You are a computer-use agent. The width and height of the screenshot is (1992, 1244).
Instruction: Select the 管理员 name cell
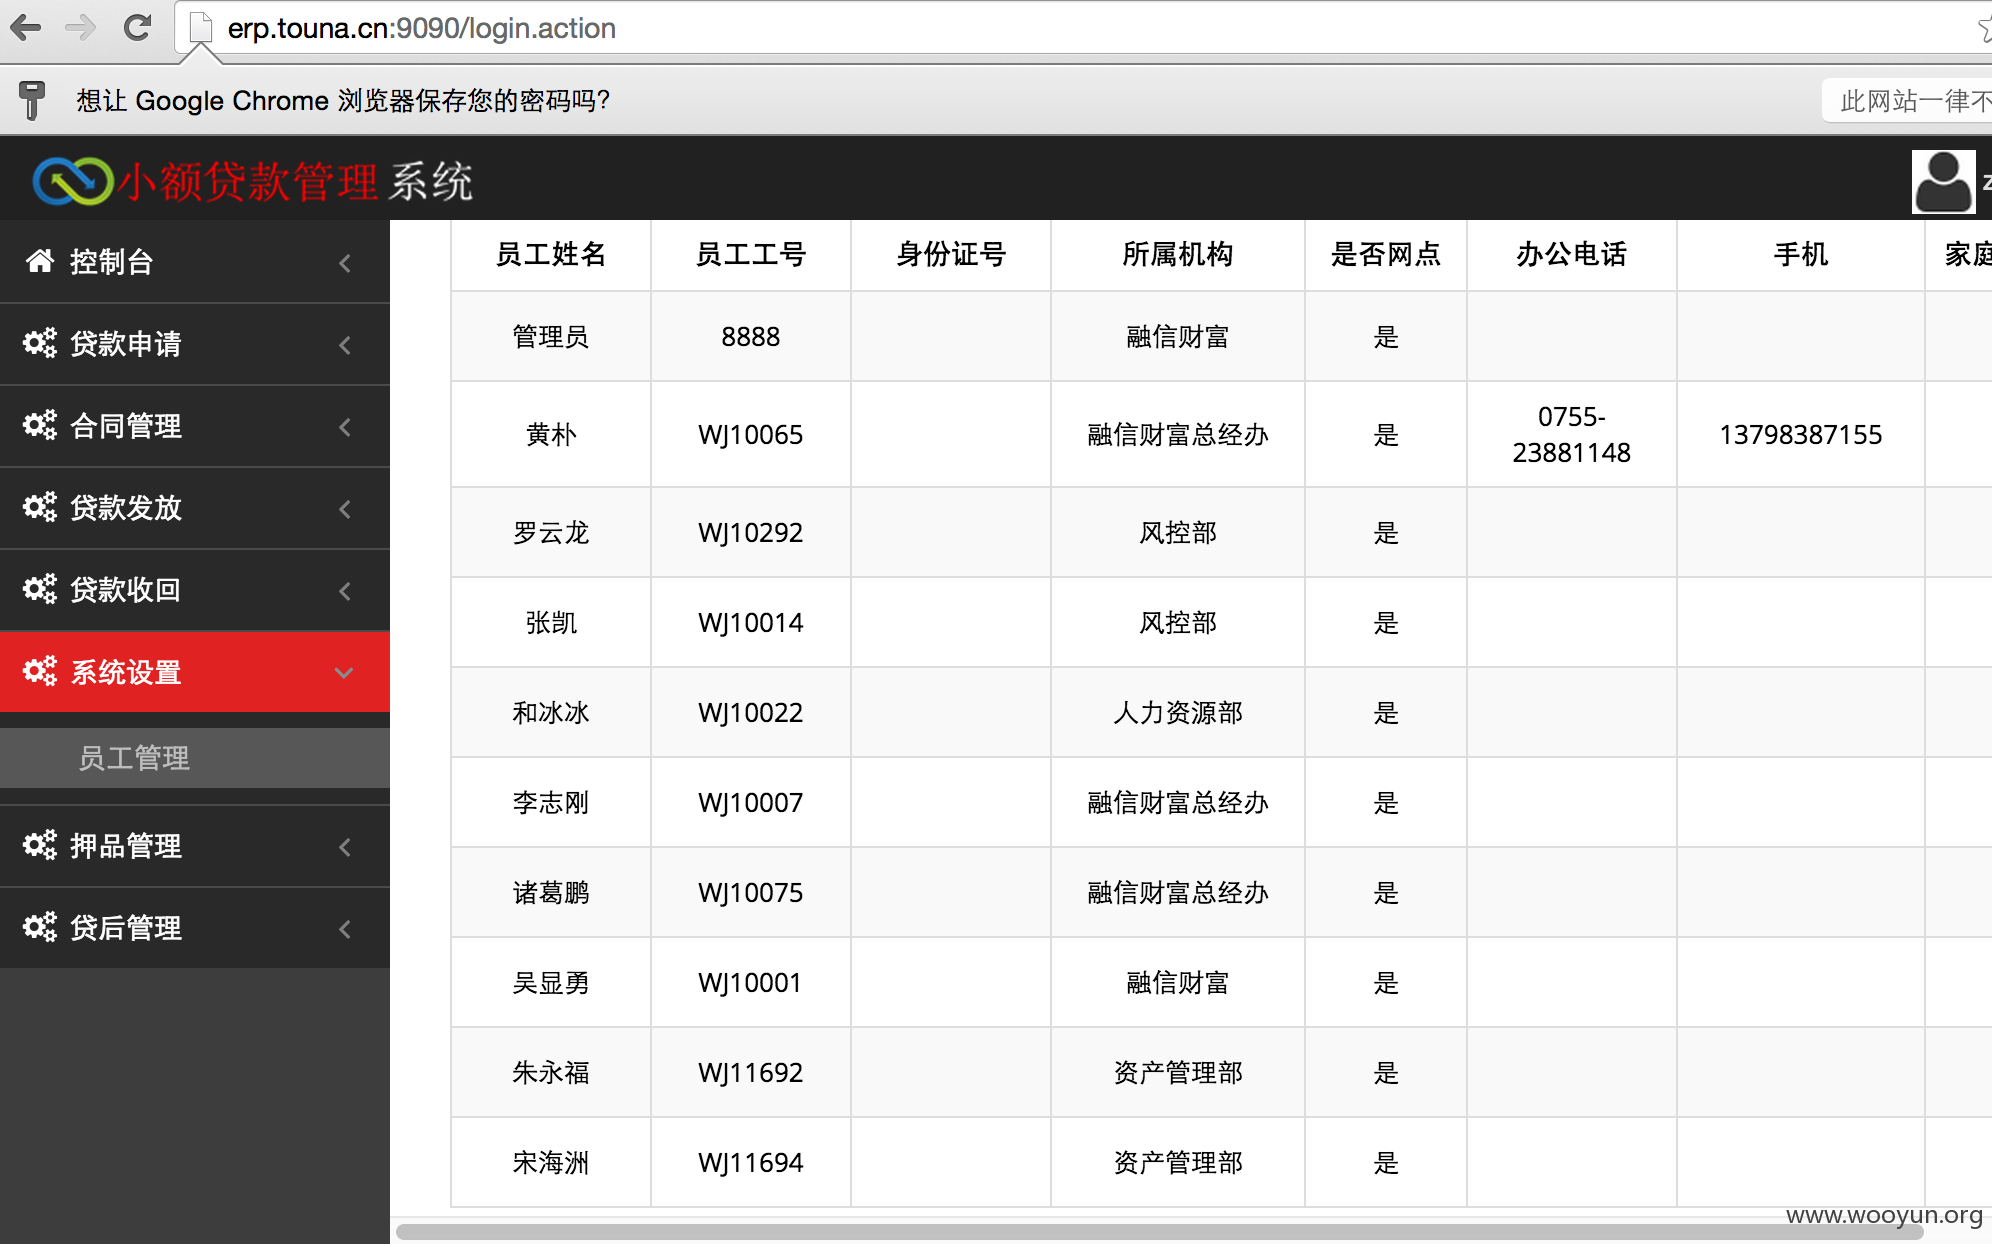(x=551, y=337)
